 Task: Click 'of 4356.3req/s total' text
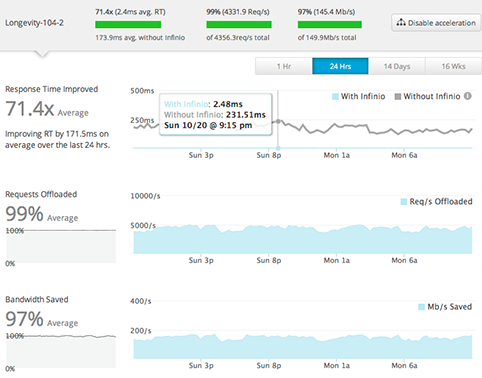tap(238, 38)
